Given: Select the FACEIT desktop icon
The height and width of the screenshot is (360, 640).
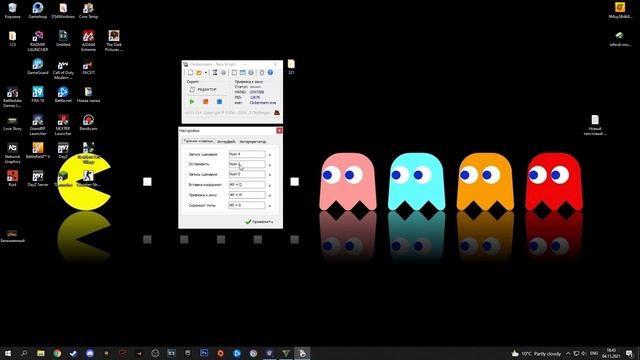Looking at the screenshot, I should point(88,67).
